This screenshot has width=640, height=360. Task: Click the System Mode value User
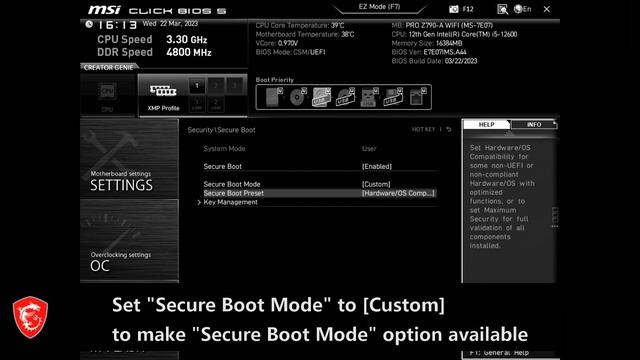tap(369, 149)
